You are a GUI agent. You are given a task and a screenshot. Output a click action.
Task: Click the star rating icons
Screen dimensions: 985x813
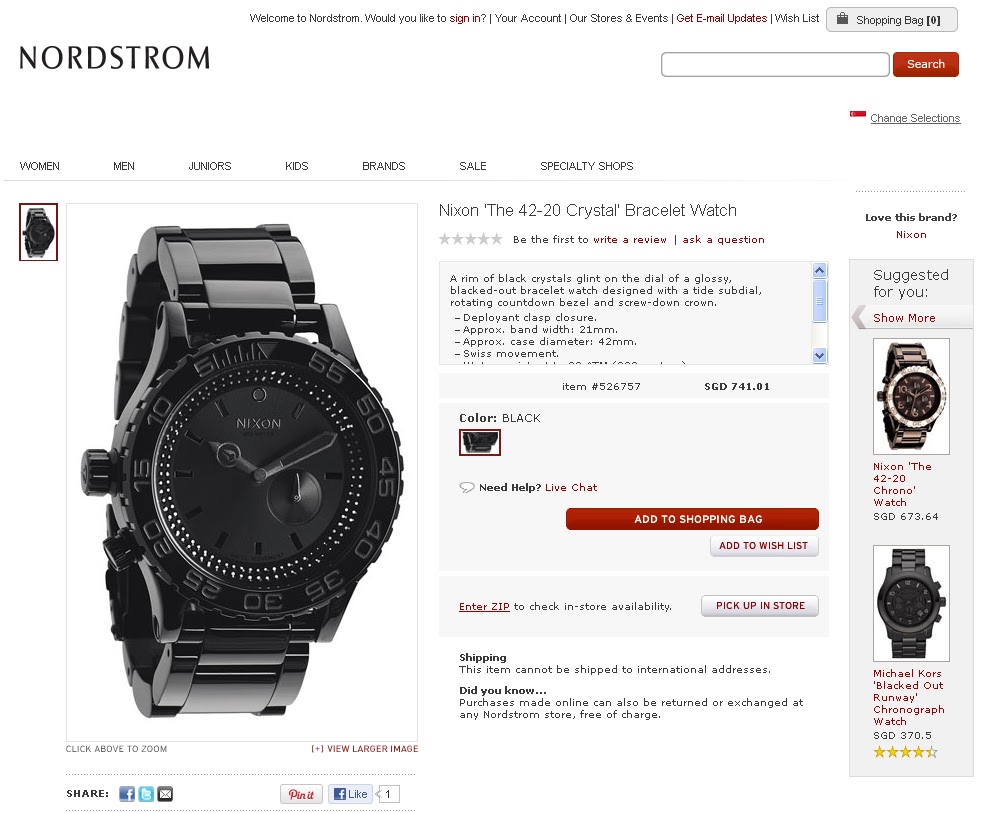pyautogui.click(x=471, y=239)
